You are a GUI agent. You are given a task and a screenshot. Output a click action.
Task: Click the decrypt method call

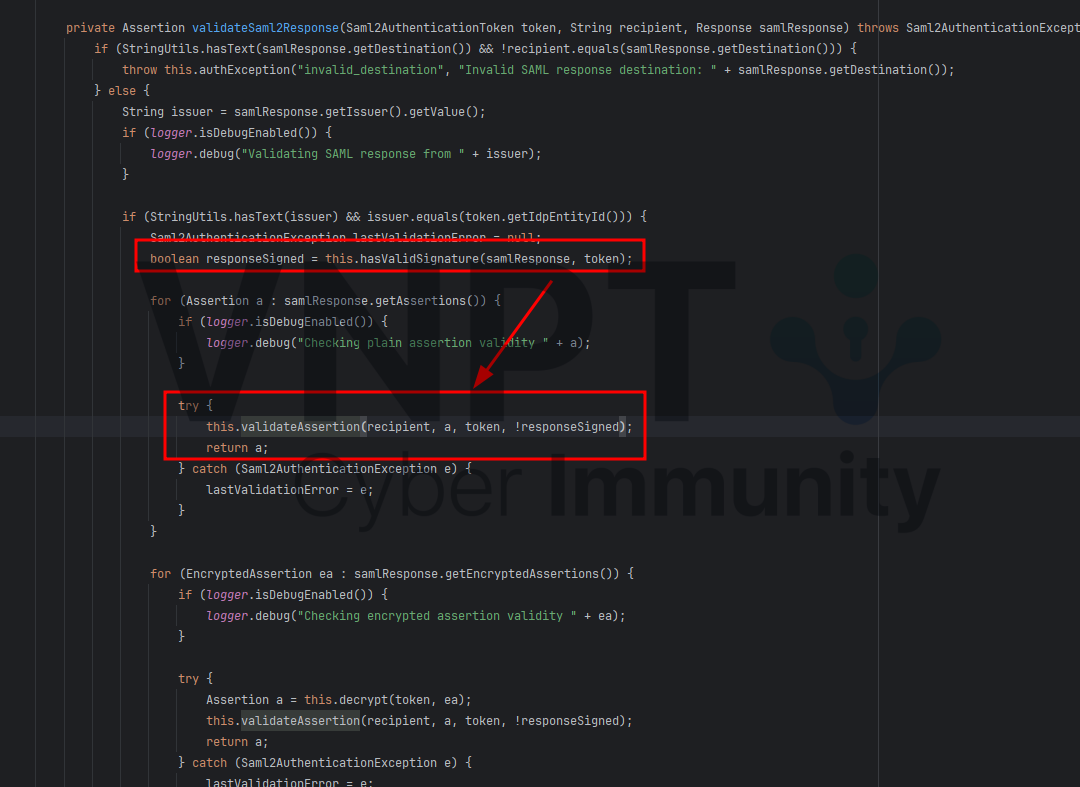point(364,700)
